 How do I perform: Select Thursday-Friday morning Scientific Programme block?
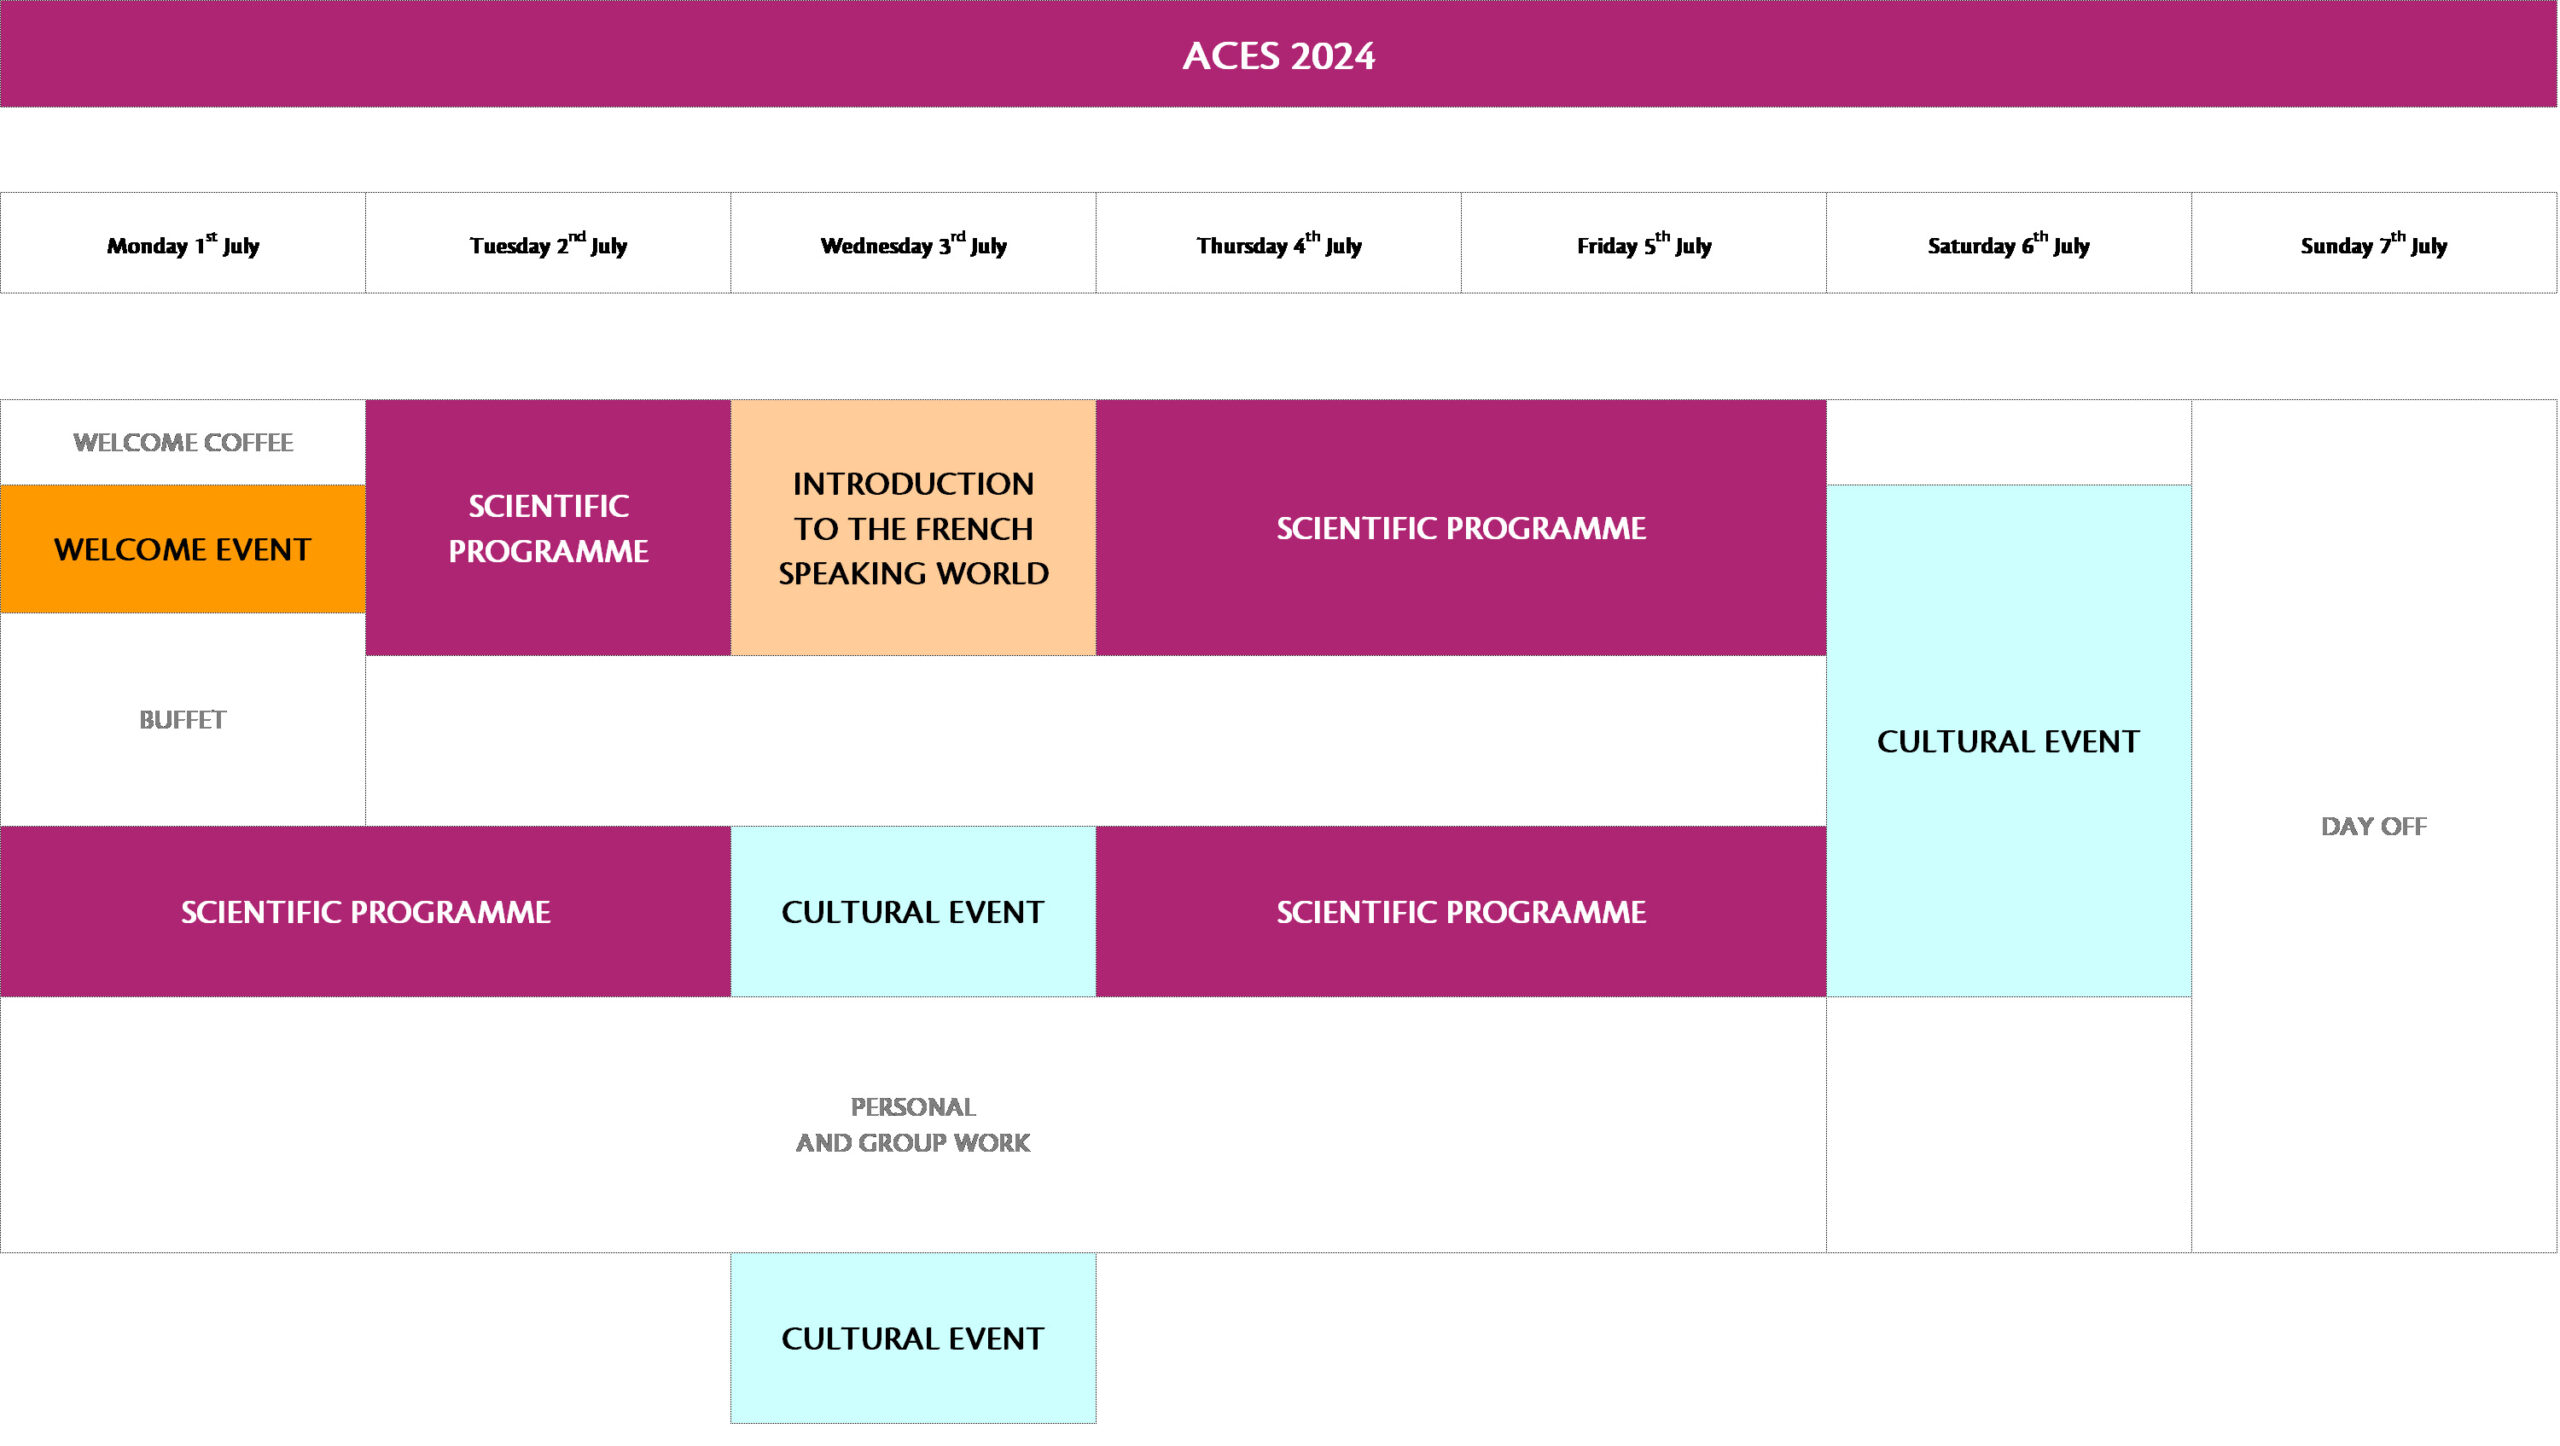(x=1461, y=528)
